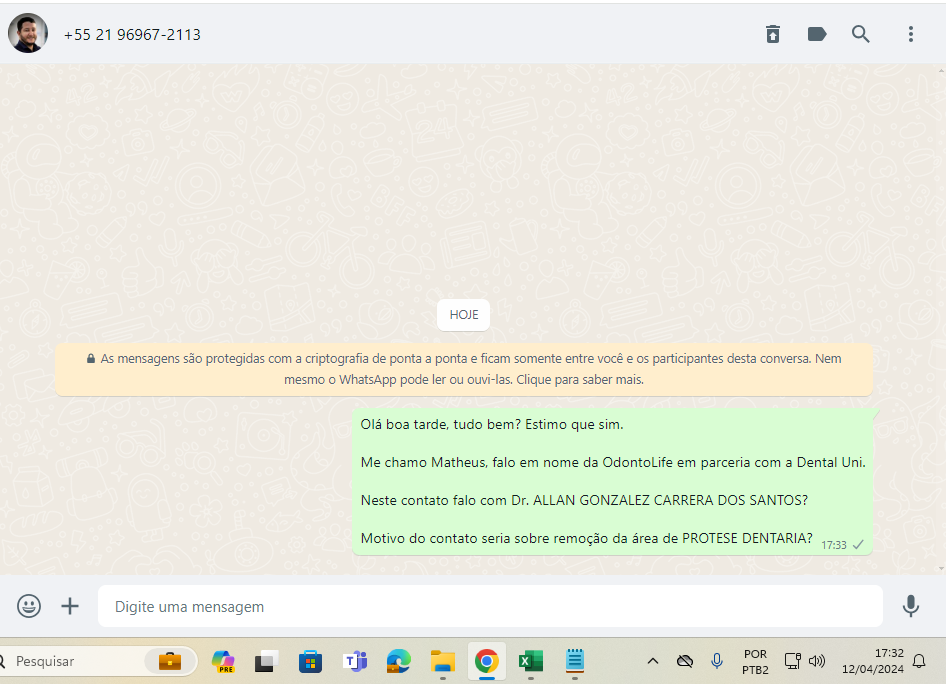This screenshot has width=946, height=684.
Task: Click the contact number +55 21 96967-2113
Action: (x=132, y=35)
